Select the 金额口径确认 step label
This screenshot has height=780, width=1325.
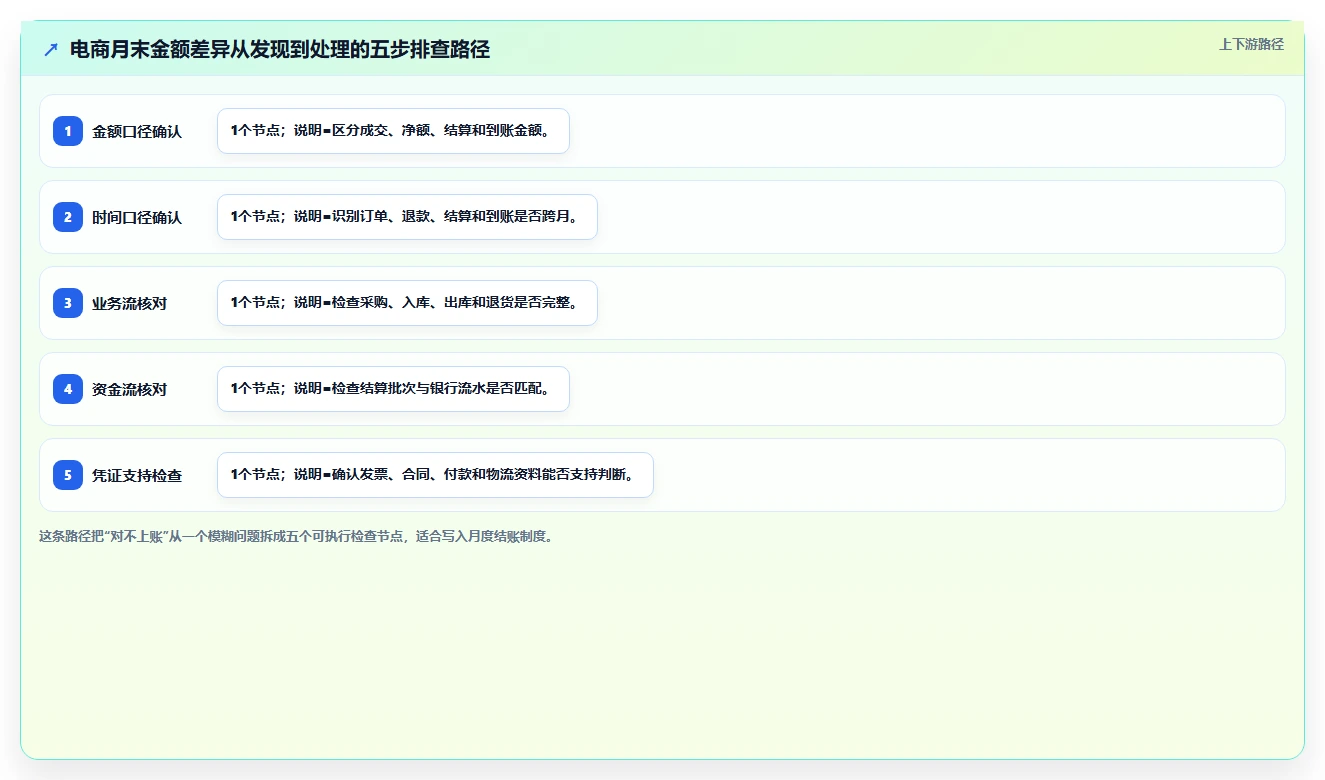[x=137, y=131]
